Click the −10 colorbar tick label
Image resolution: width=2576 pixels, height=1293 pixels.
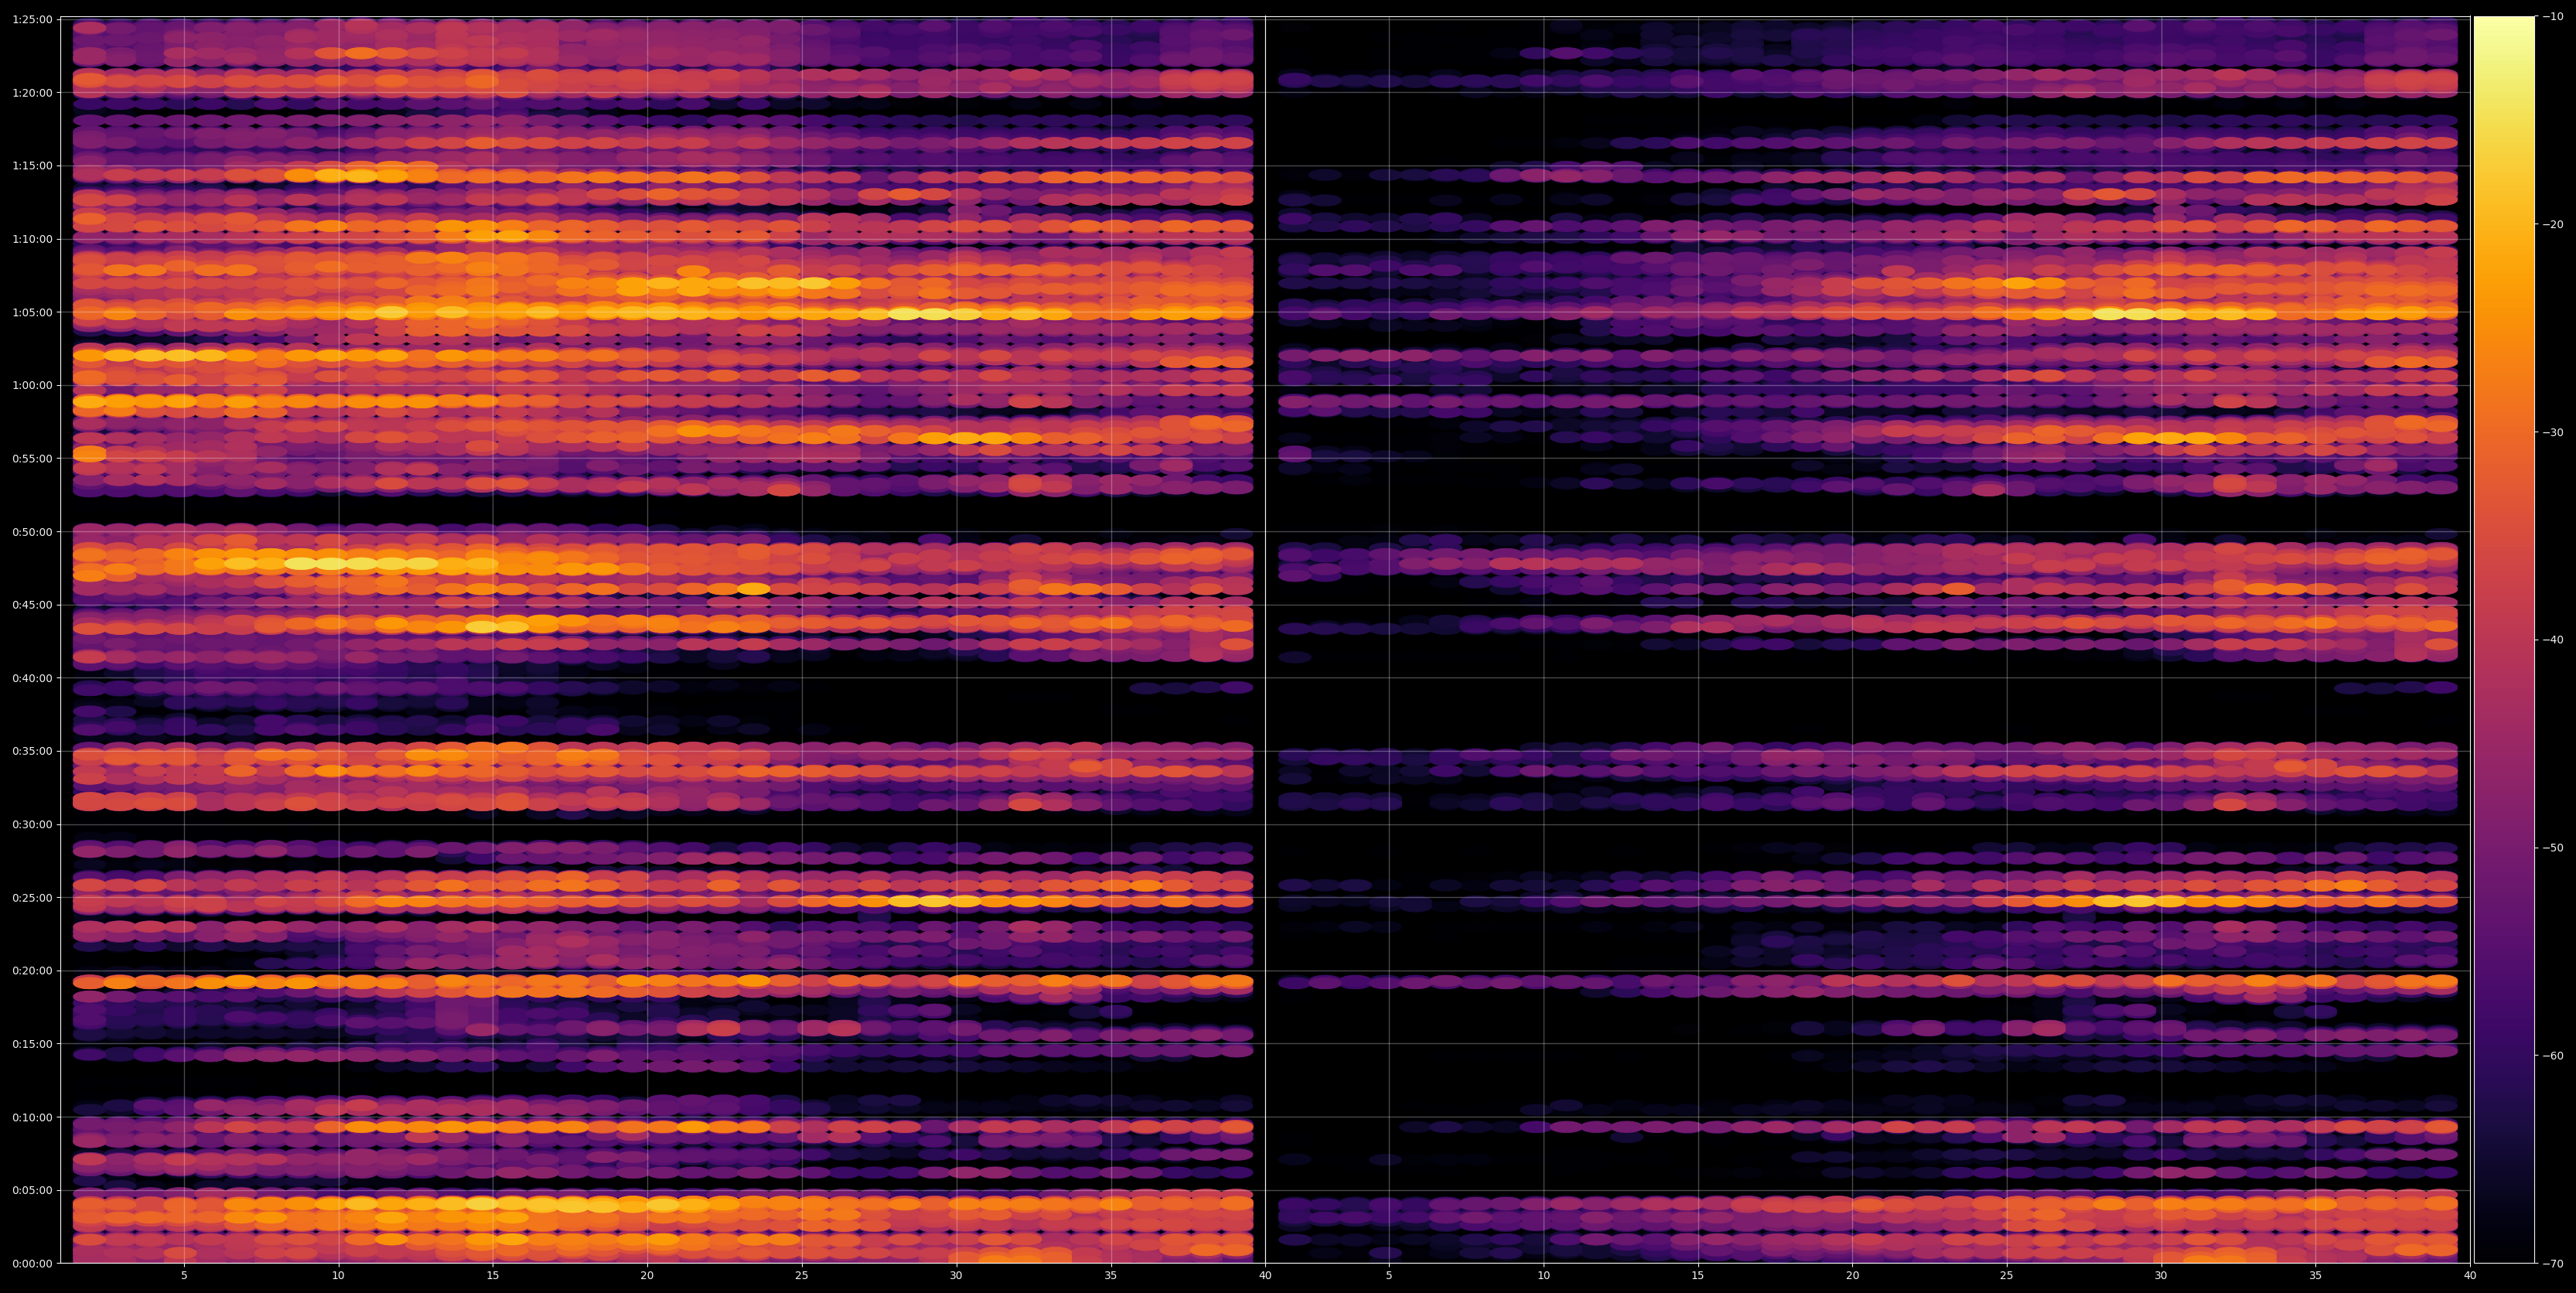pos(2552,17)
